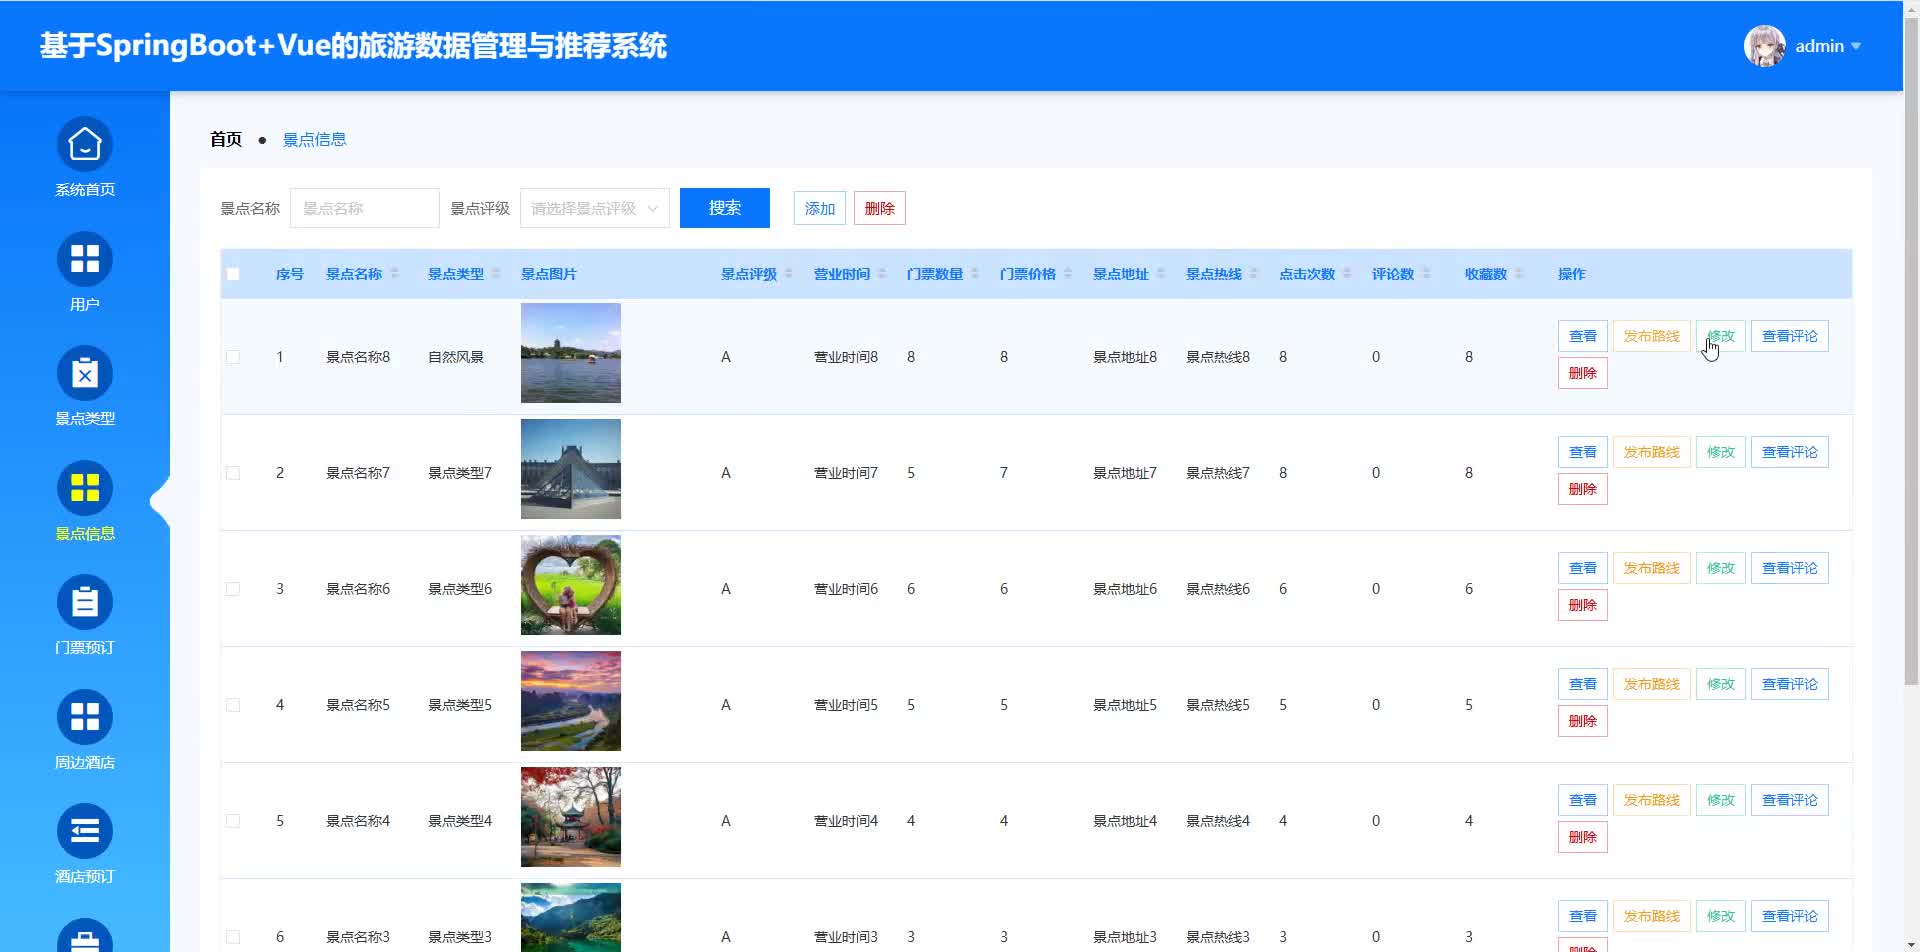Click the 用户 sidebar icon
Screen dimensions: 1920x952
click(x=85, y=260)
